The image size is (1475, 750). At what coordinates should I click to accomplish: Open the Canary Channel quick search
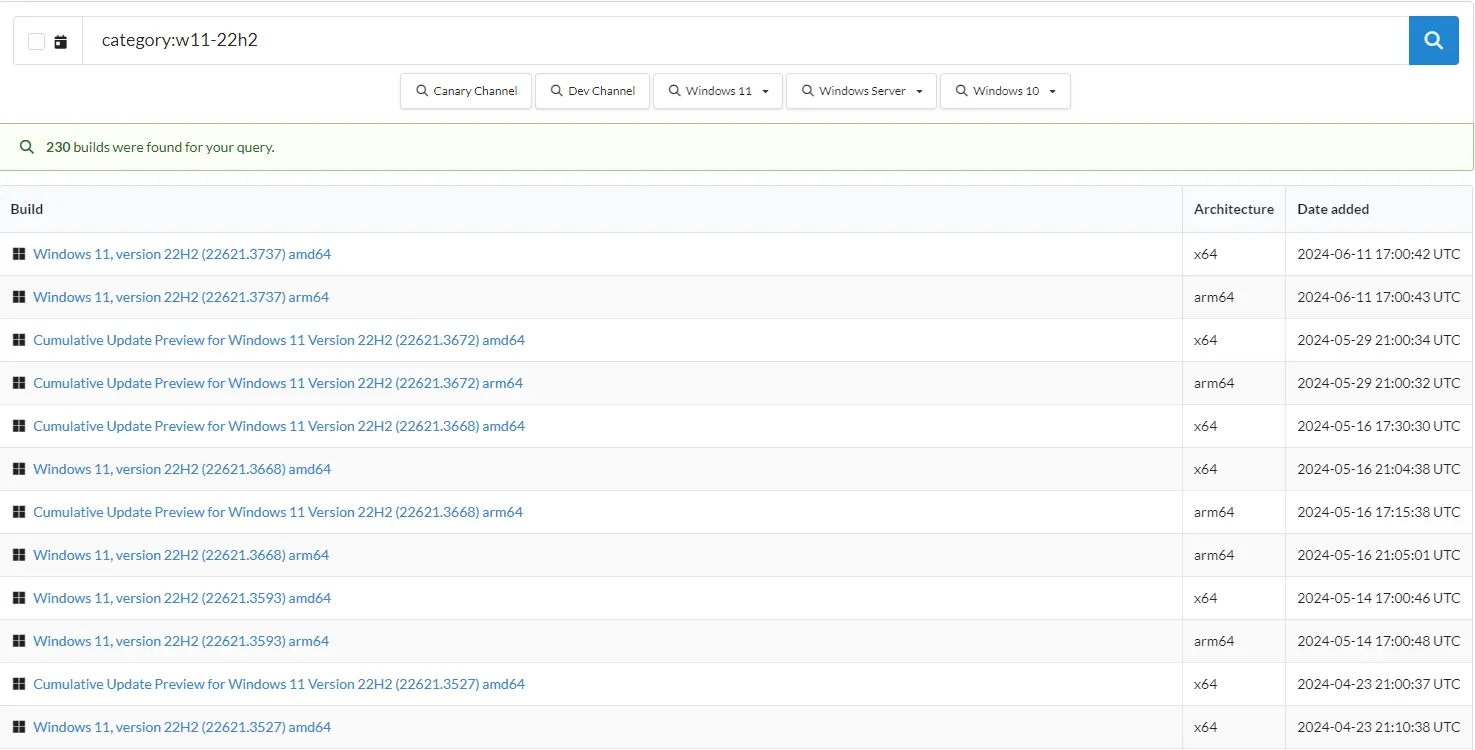(x=466, y=91)
